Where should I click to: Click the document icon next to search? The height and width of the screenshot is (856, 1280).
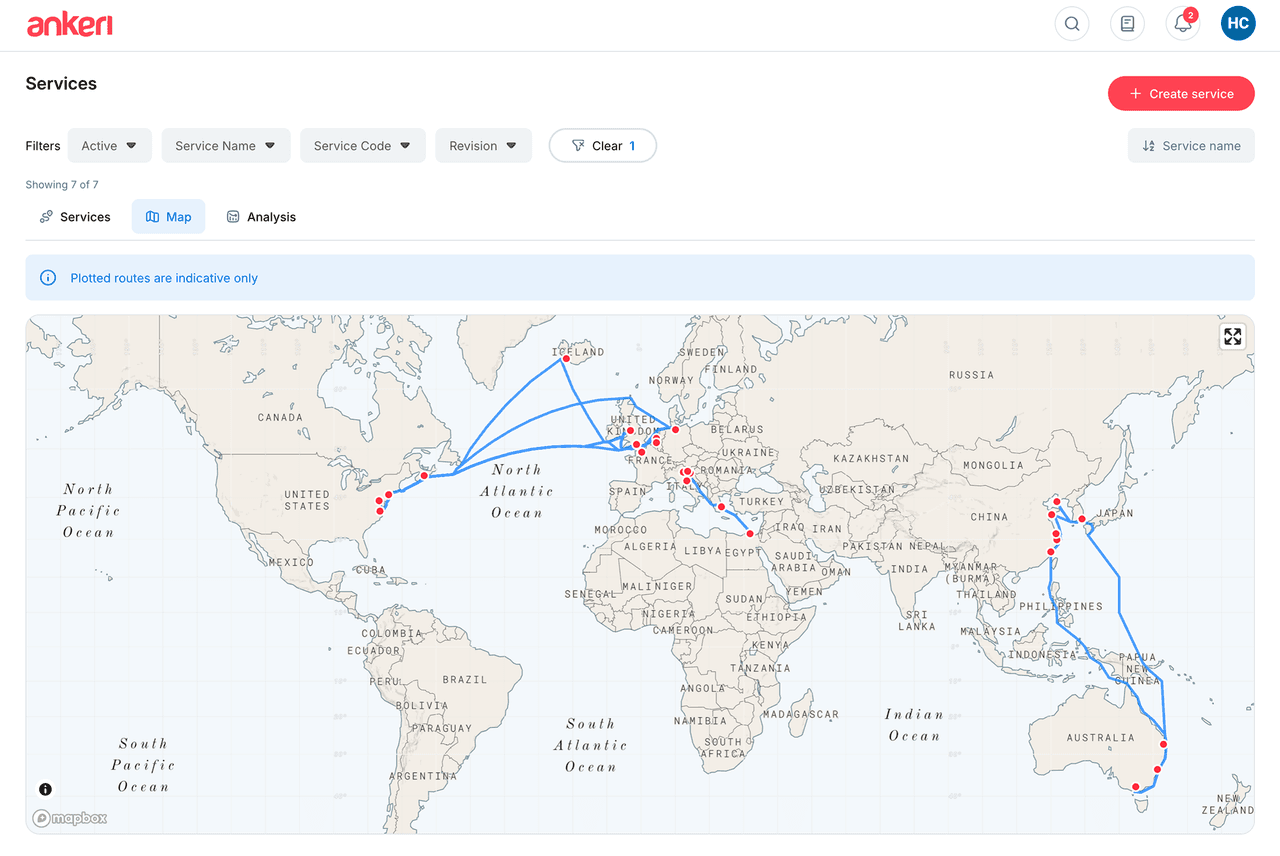(x=1126, y=23)
